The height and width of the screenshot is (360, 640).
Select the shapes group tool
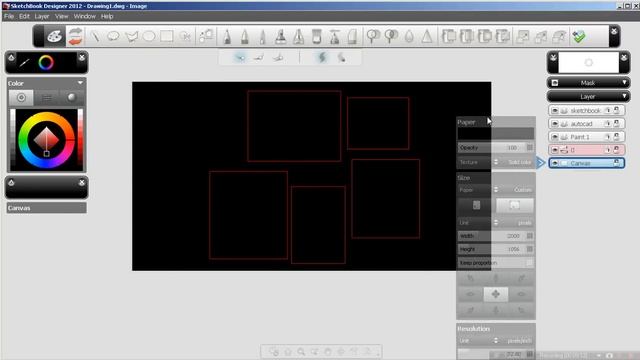(206, 36)
